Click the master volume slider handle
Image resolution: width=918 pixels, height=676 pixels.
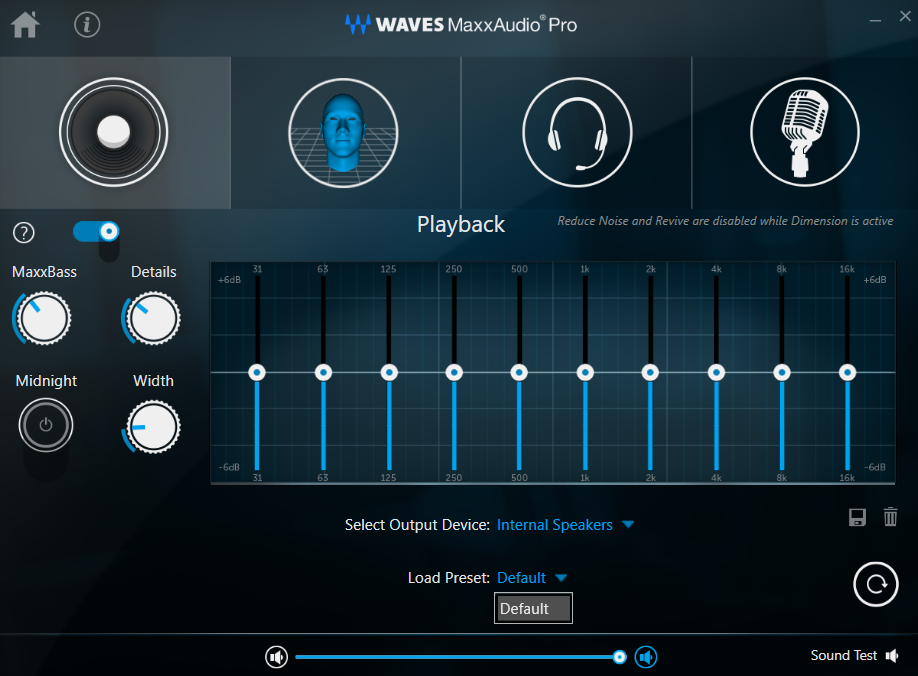click(619, 657)
